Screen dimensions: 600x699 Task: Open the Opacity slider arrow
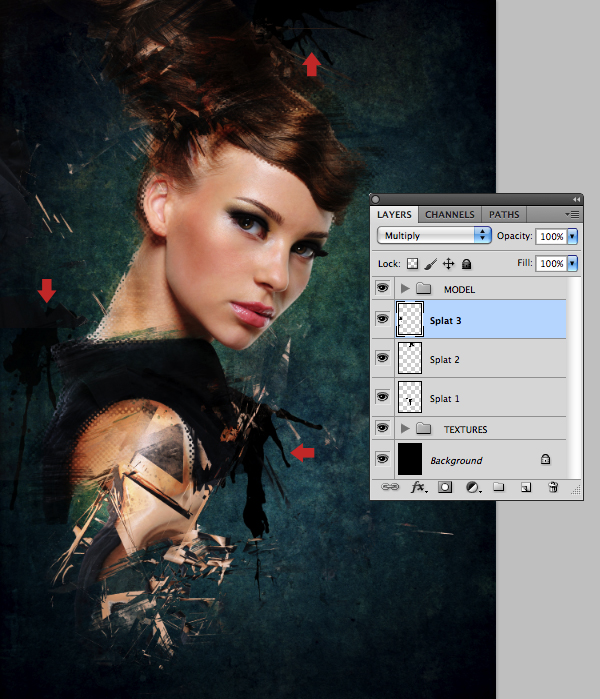pos(572,236)
